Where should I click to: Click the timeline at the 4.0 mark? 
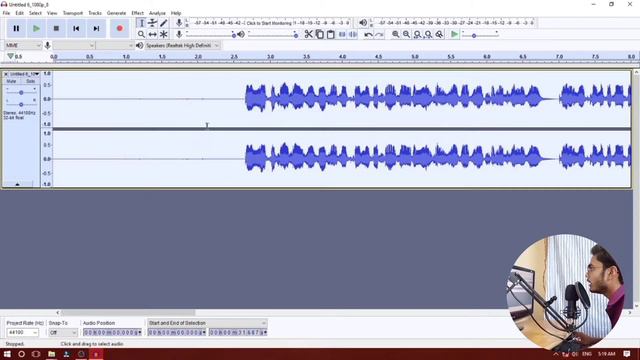point(342,57)
